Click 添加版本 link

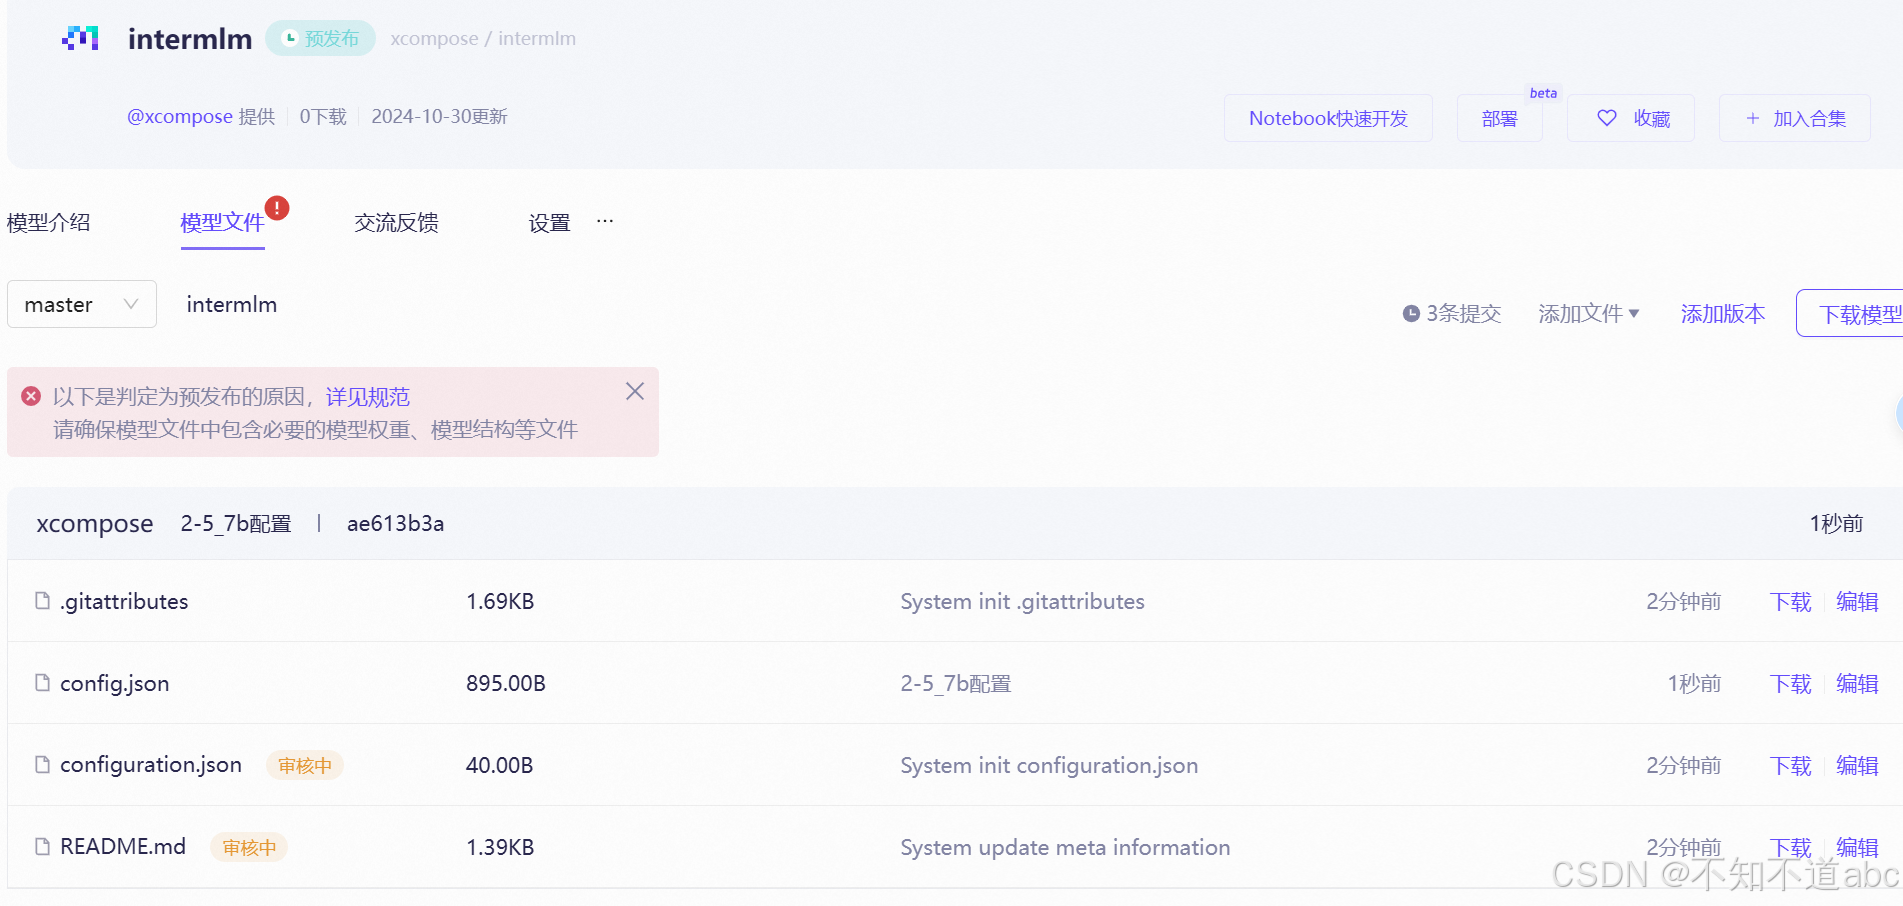coord(1723,314)
